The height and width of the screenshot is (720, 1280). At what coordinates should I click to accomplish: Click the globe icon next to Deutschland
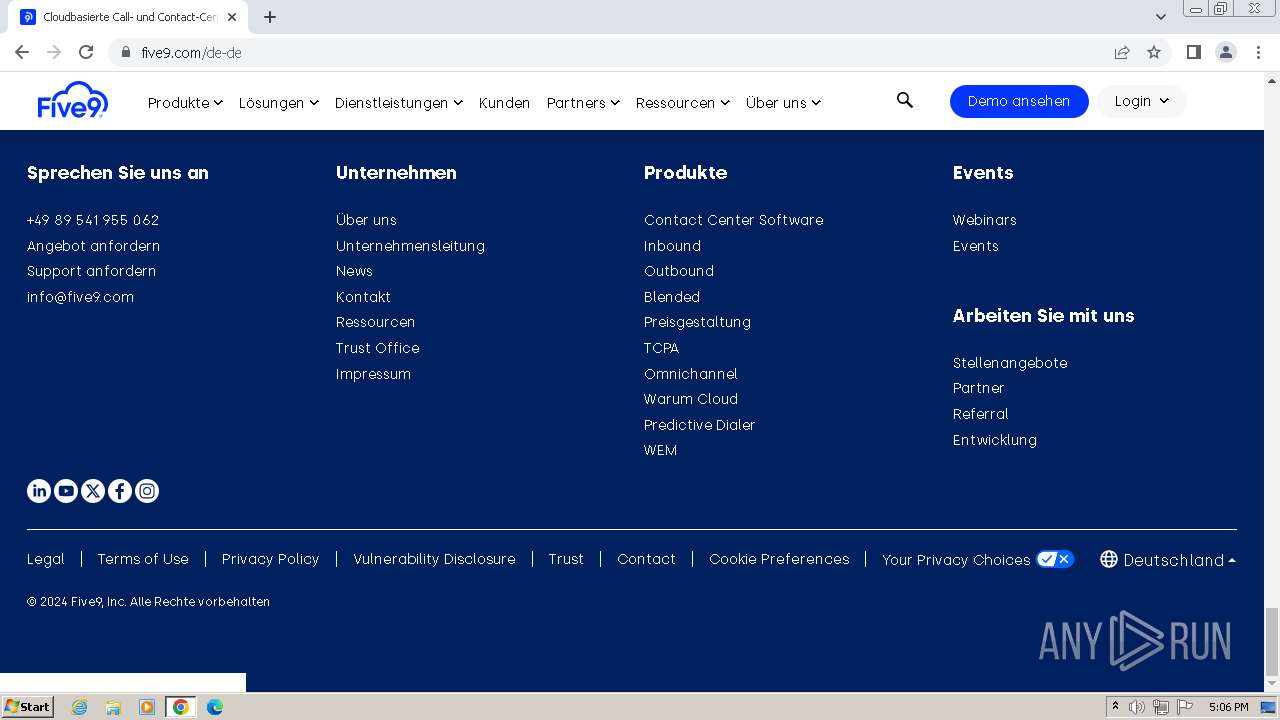pyautogui.click(x=1109, y=559)
